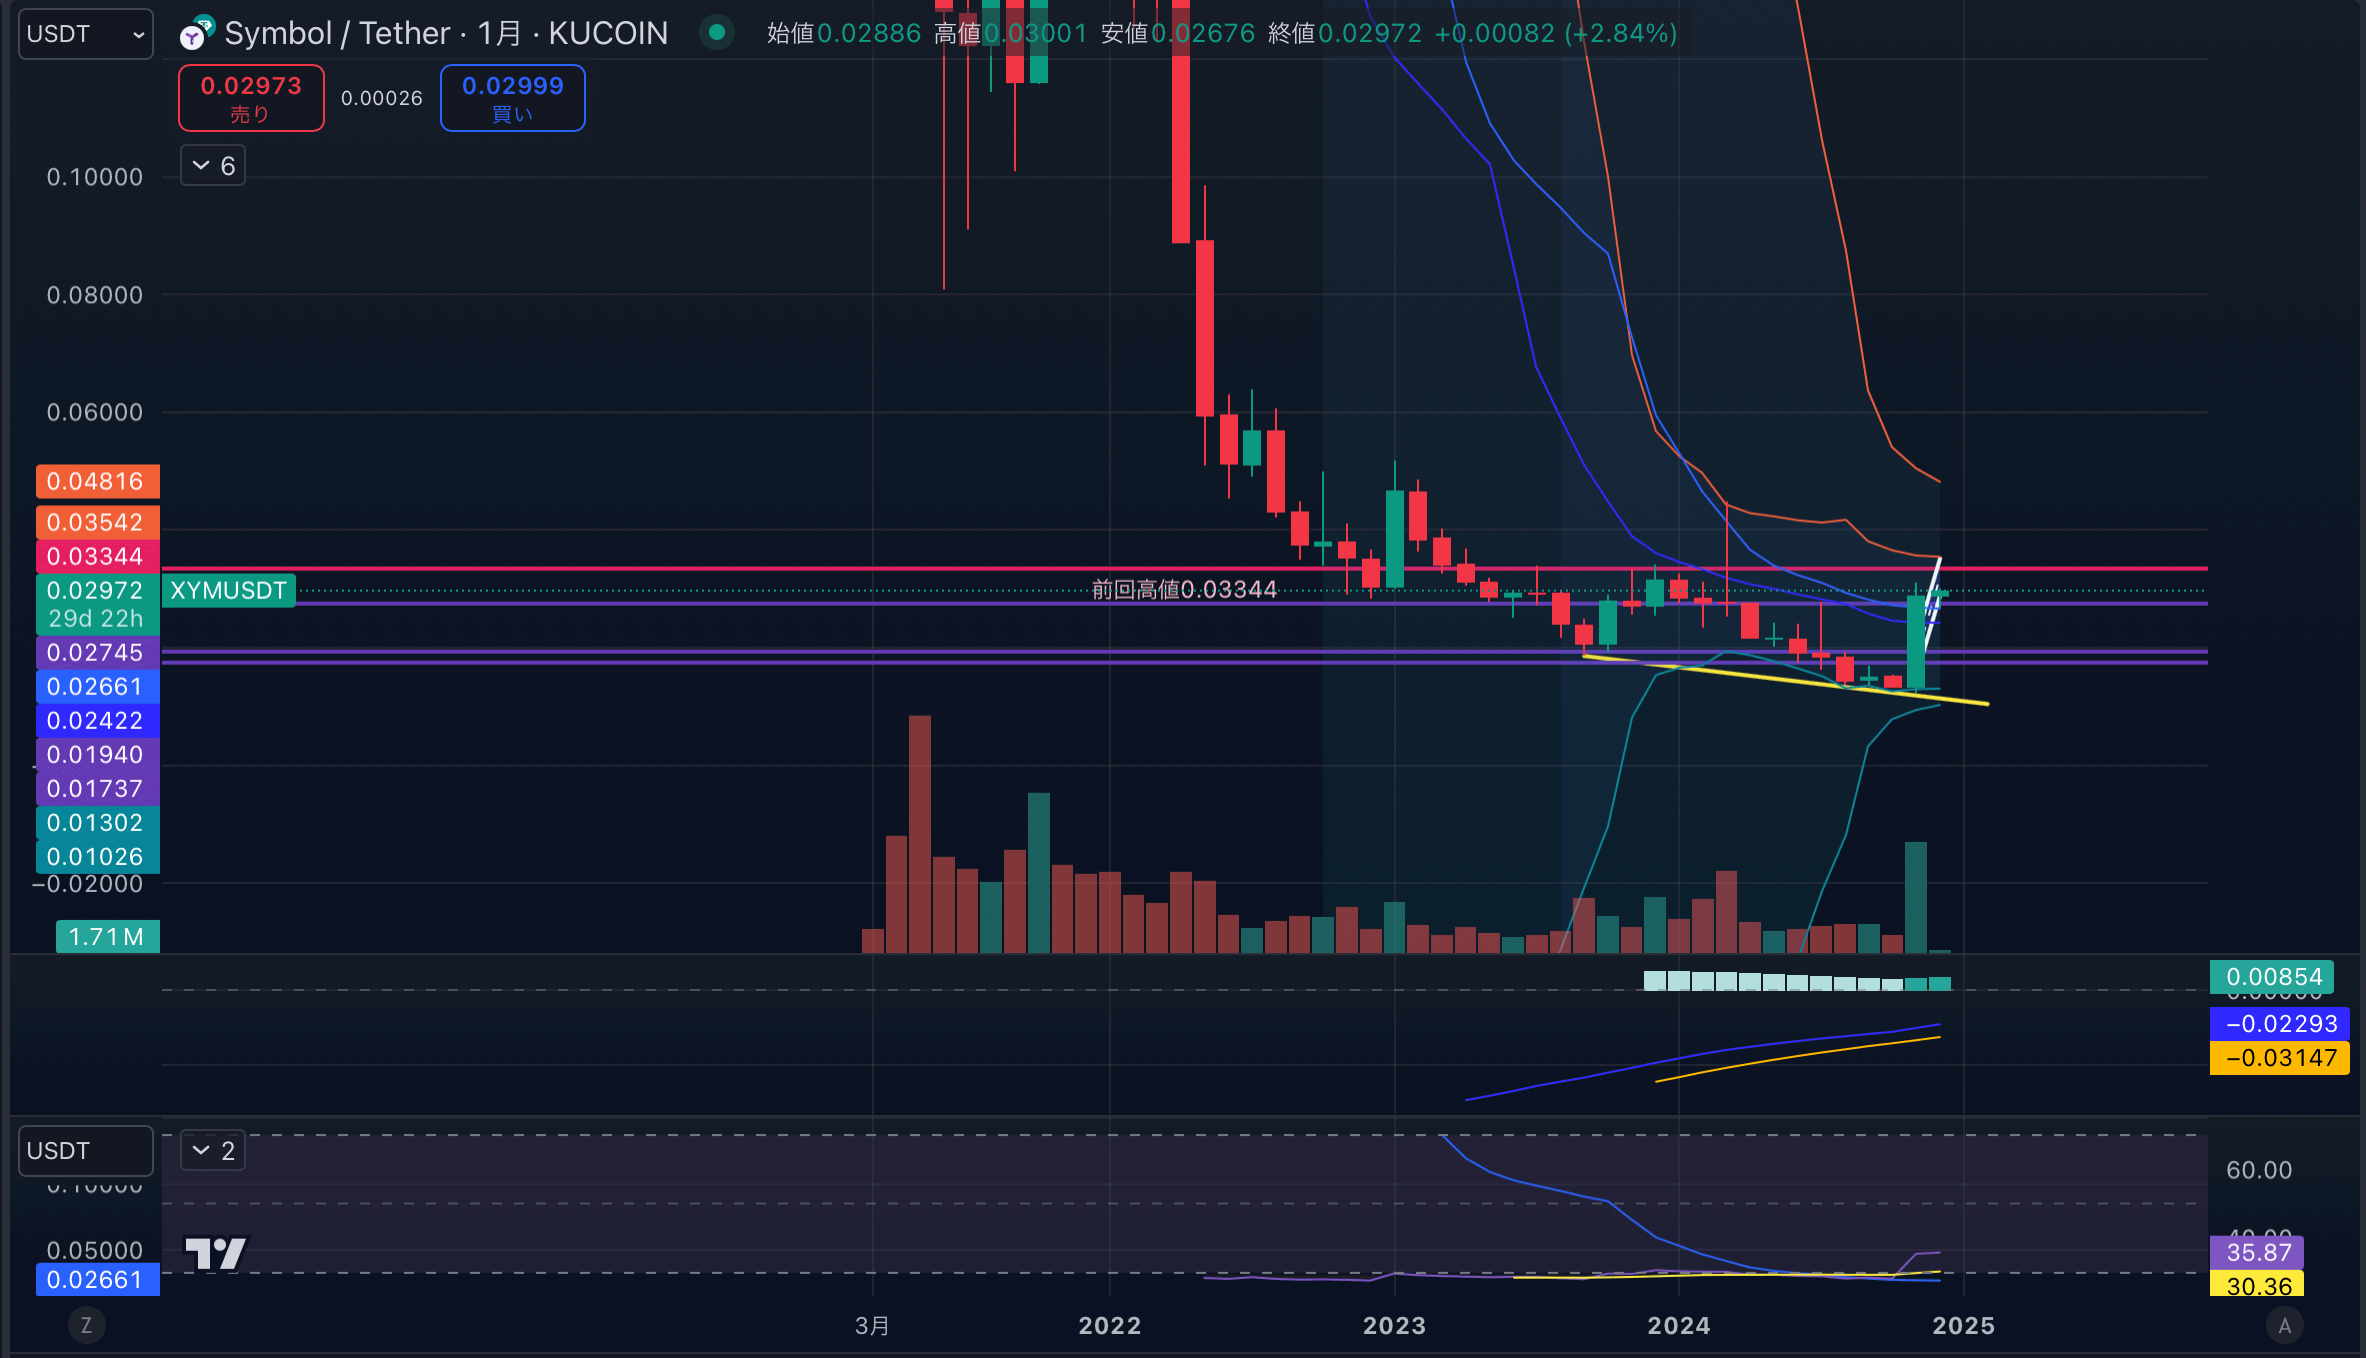Click the 始値0.02886 open value in header
Image resolution: width=2366 pixels, height=1358 pixels.
tap(844, 33)
